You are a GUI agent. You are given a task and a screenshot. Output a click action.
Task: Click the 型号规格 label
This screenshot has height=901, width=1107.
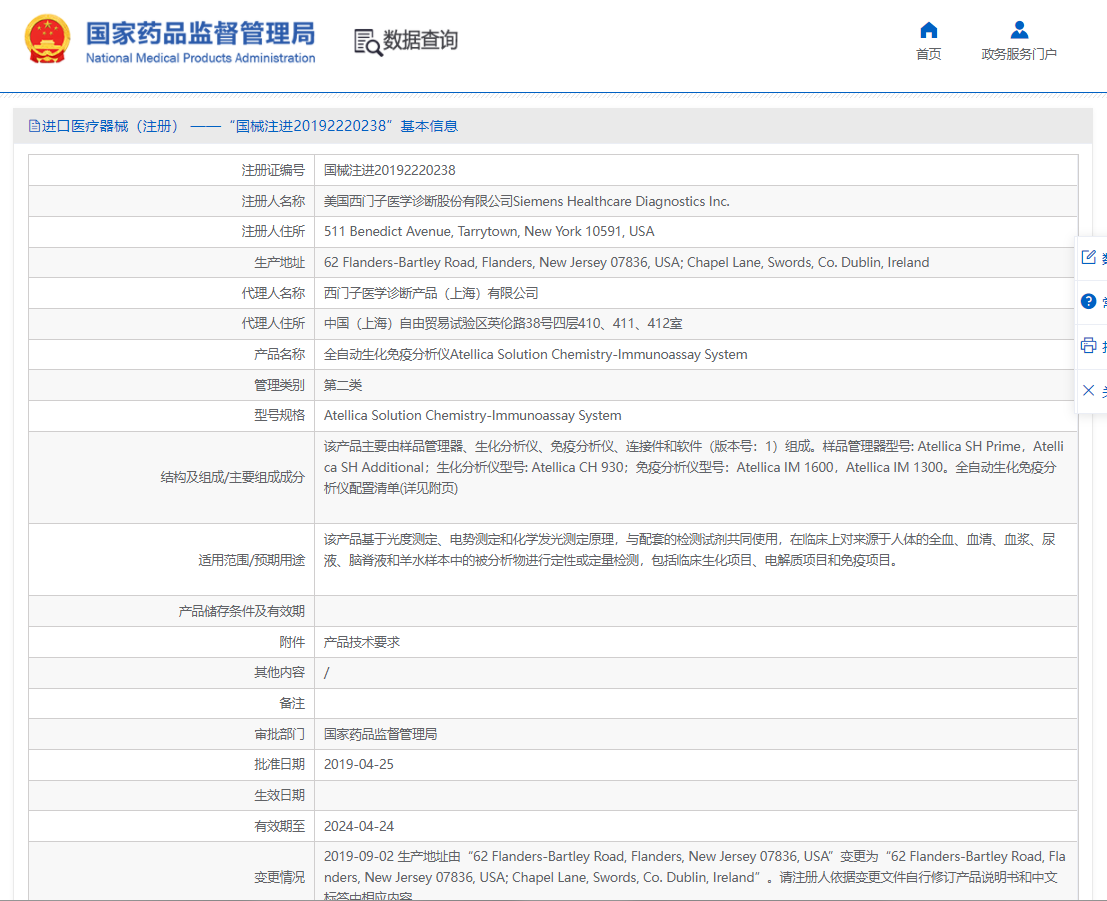280,415
